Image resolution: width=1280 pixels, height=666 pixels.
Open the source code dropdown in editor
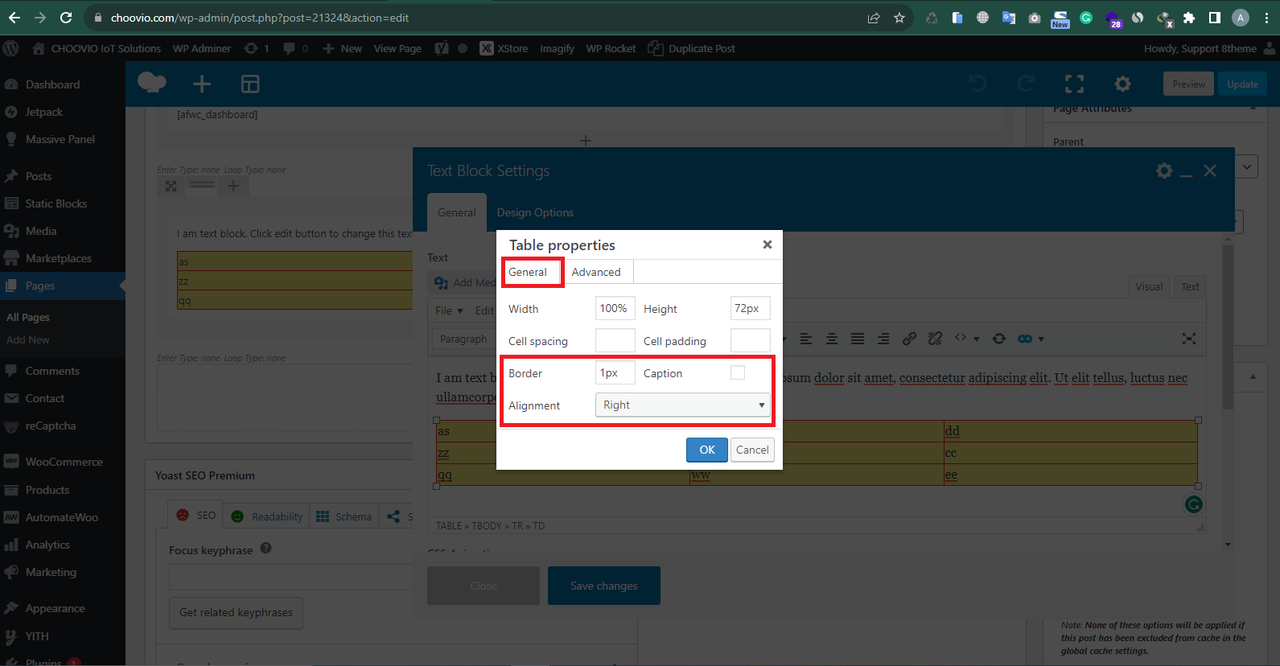coord(966,339)
